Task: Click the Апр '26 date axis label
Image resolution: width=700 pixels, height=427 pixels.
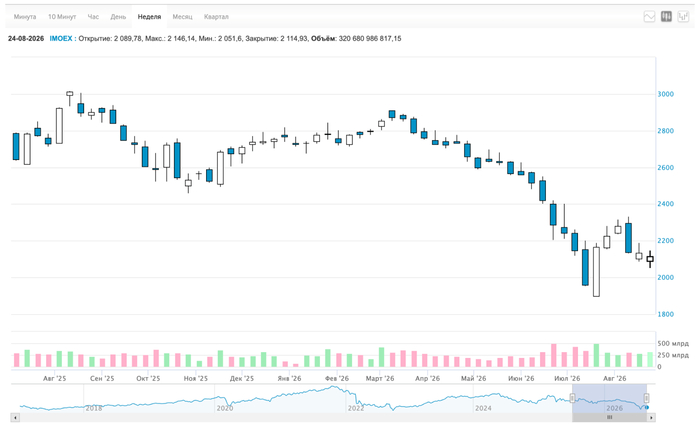Action: 427,378
